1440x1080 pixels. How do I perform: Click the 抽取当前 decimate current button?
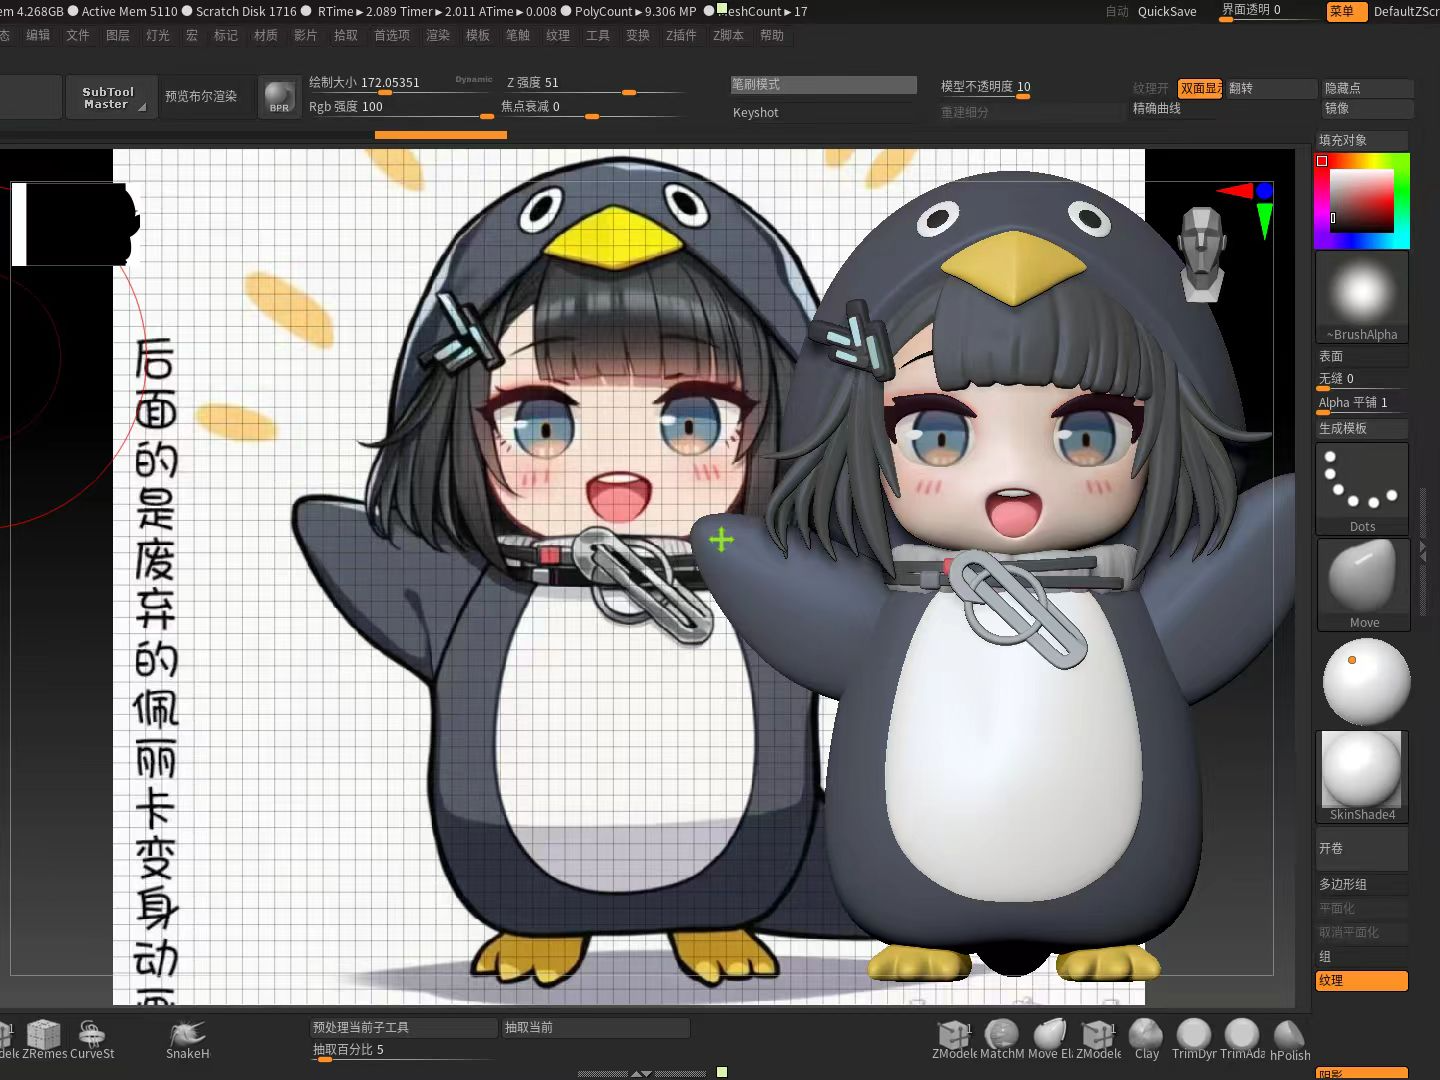click(596, 1028)
